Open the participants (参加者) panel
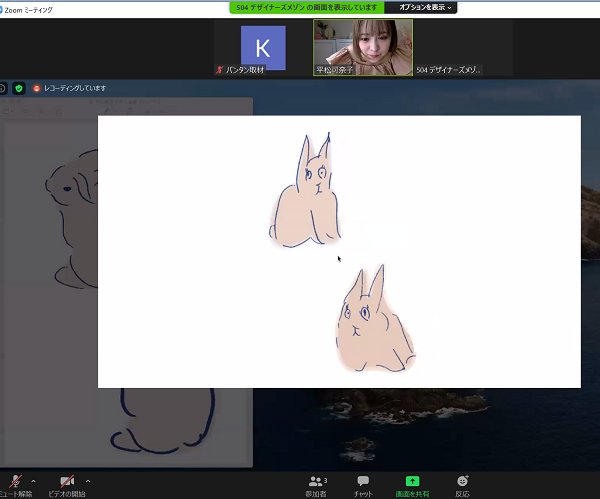Image resolution: width=600 pixels, height=499 pixels. 317,482
